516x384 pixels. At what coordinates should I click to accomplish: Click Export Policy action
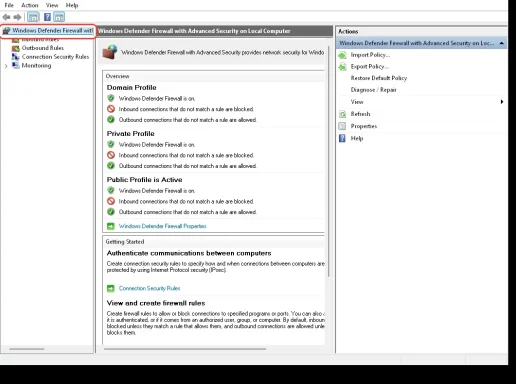(369, 67)
